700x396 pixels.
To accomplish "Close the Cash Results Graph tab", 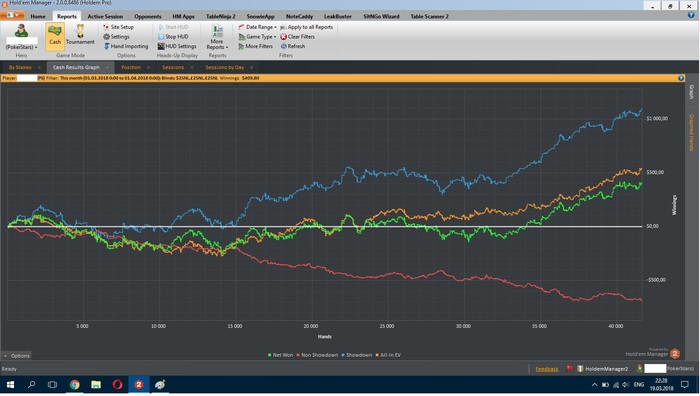I will (x=107, y=67).
